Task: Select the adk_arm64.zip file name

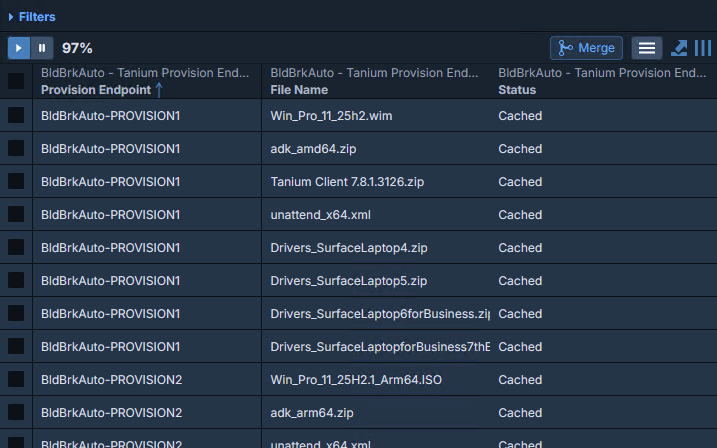Action: [312, 413]
